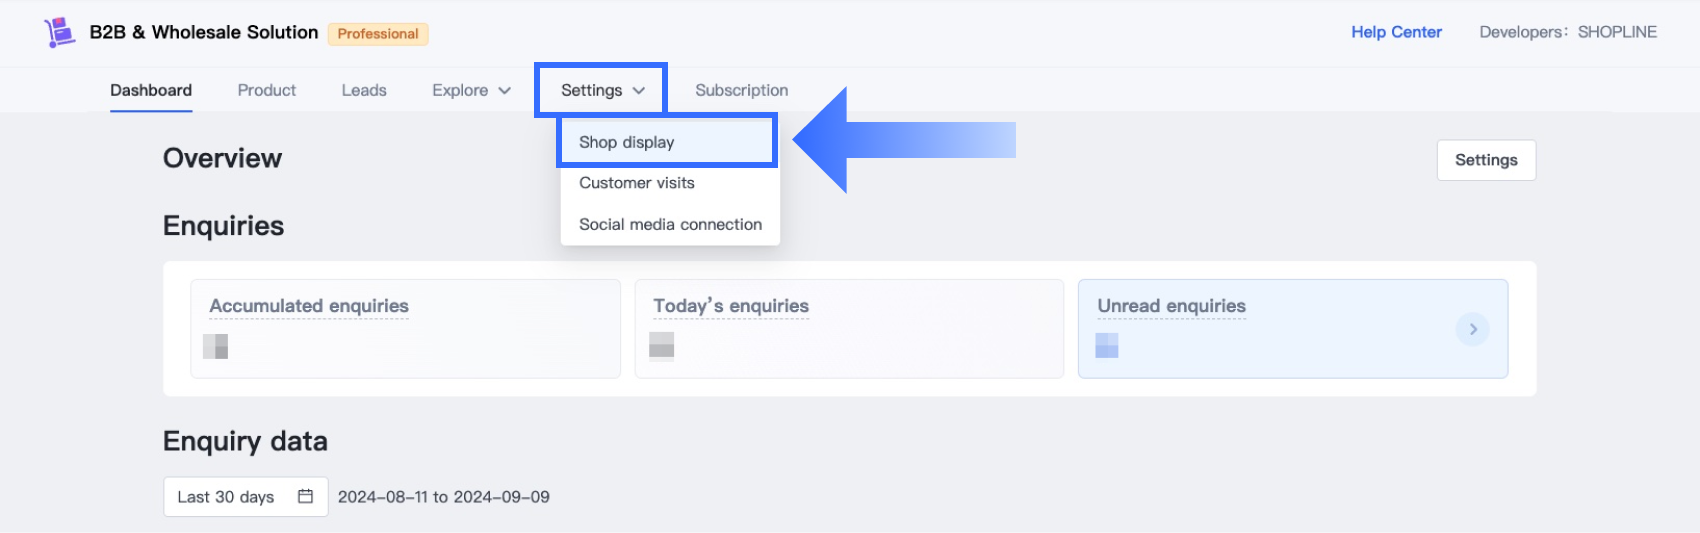The width and height of the screenshot is (1700, 533).
Task: Open the Settings dropdown menu
Action: pos(601,90)
